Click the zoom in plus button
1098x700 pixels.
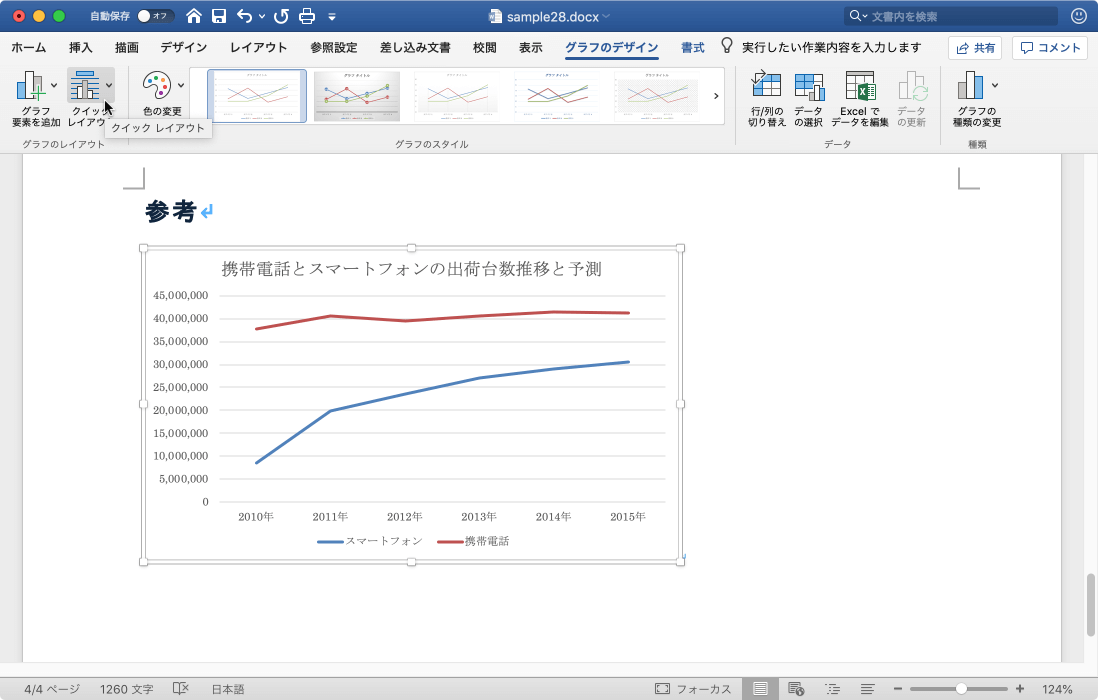(x=1020, y=689)
